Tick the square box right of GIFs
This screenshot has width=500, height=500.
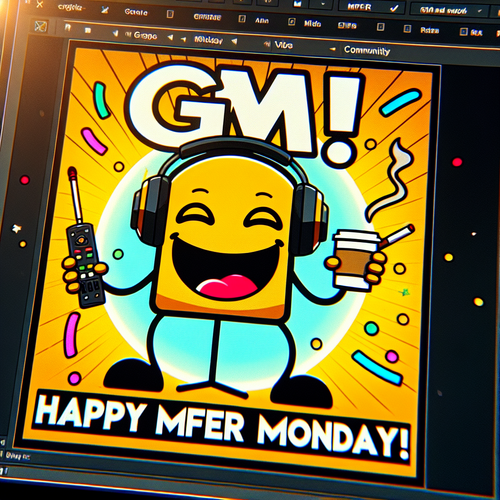(381, 27)
